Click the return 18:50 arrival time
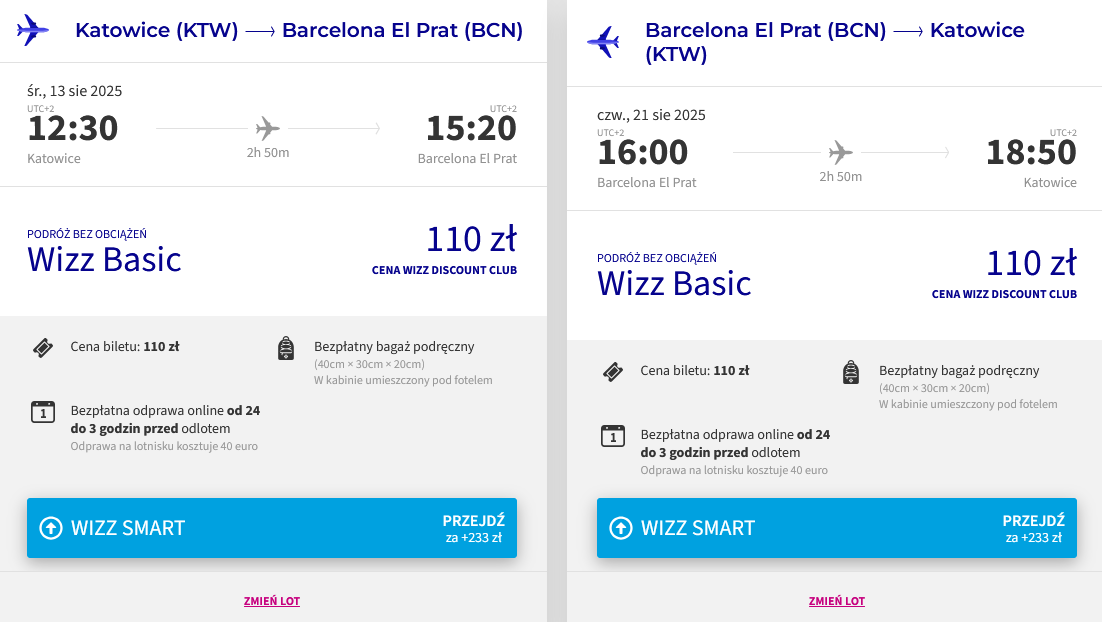Screen dimensions: 1102x622 [x=1031, y=153]
